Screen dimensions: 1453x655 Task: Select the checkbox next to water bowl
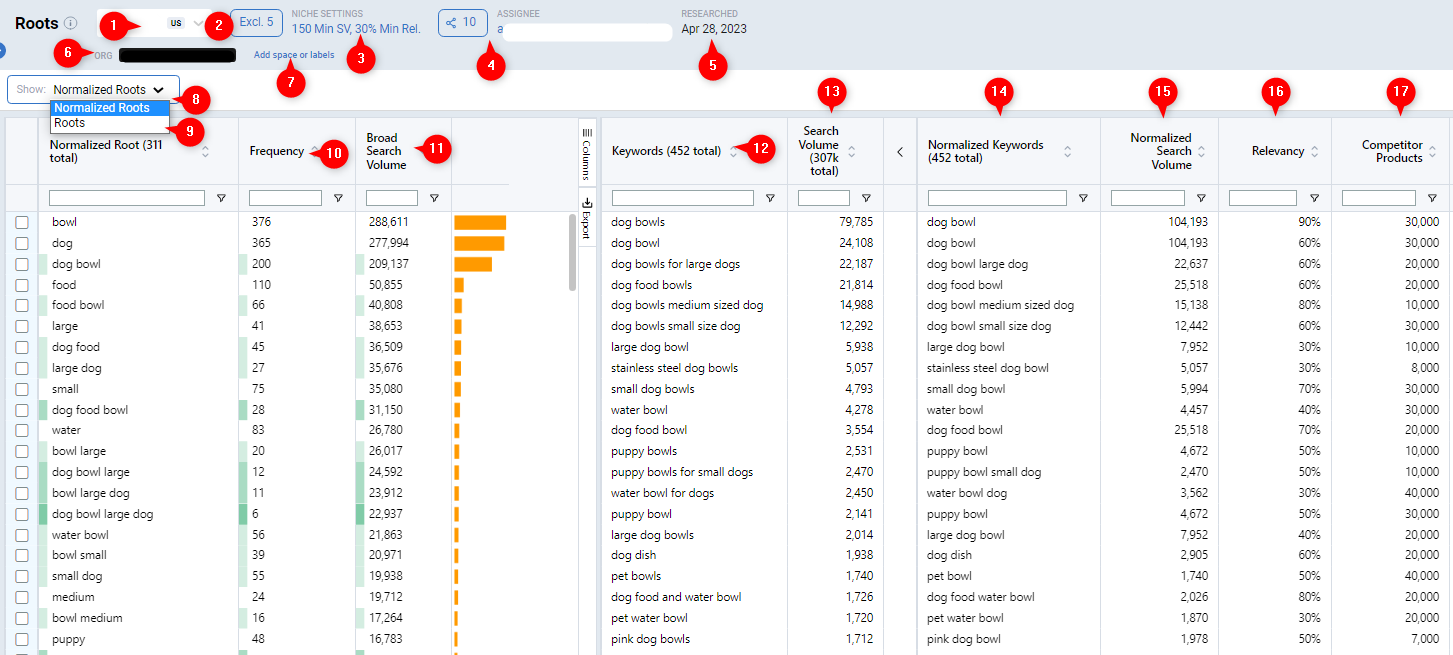pos(22,534)
